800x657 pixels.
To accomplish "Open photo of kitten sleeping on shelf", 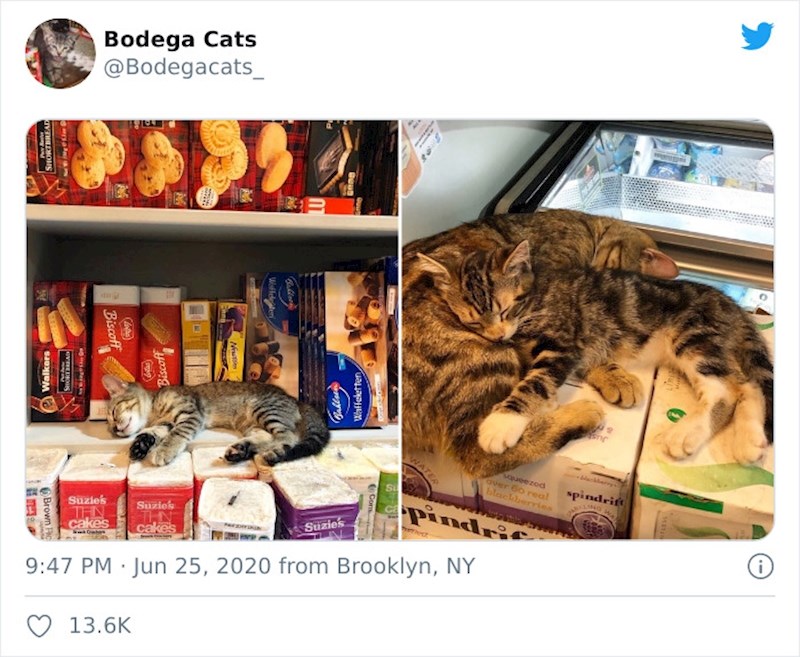I will point(212,330).
